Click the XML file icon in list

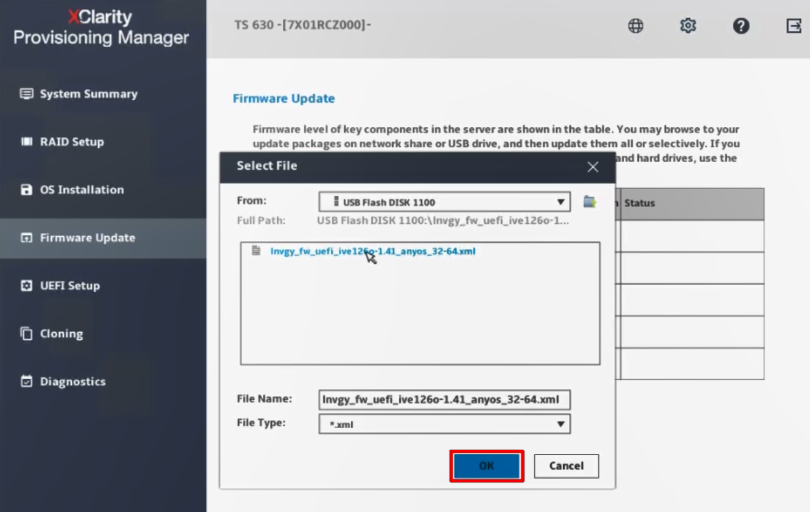pyautogui.click(x=256, y=251)
